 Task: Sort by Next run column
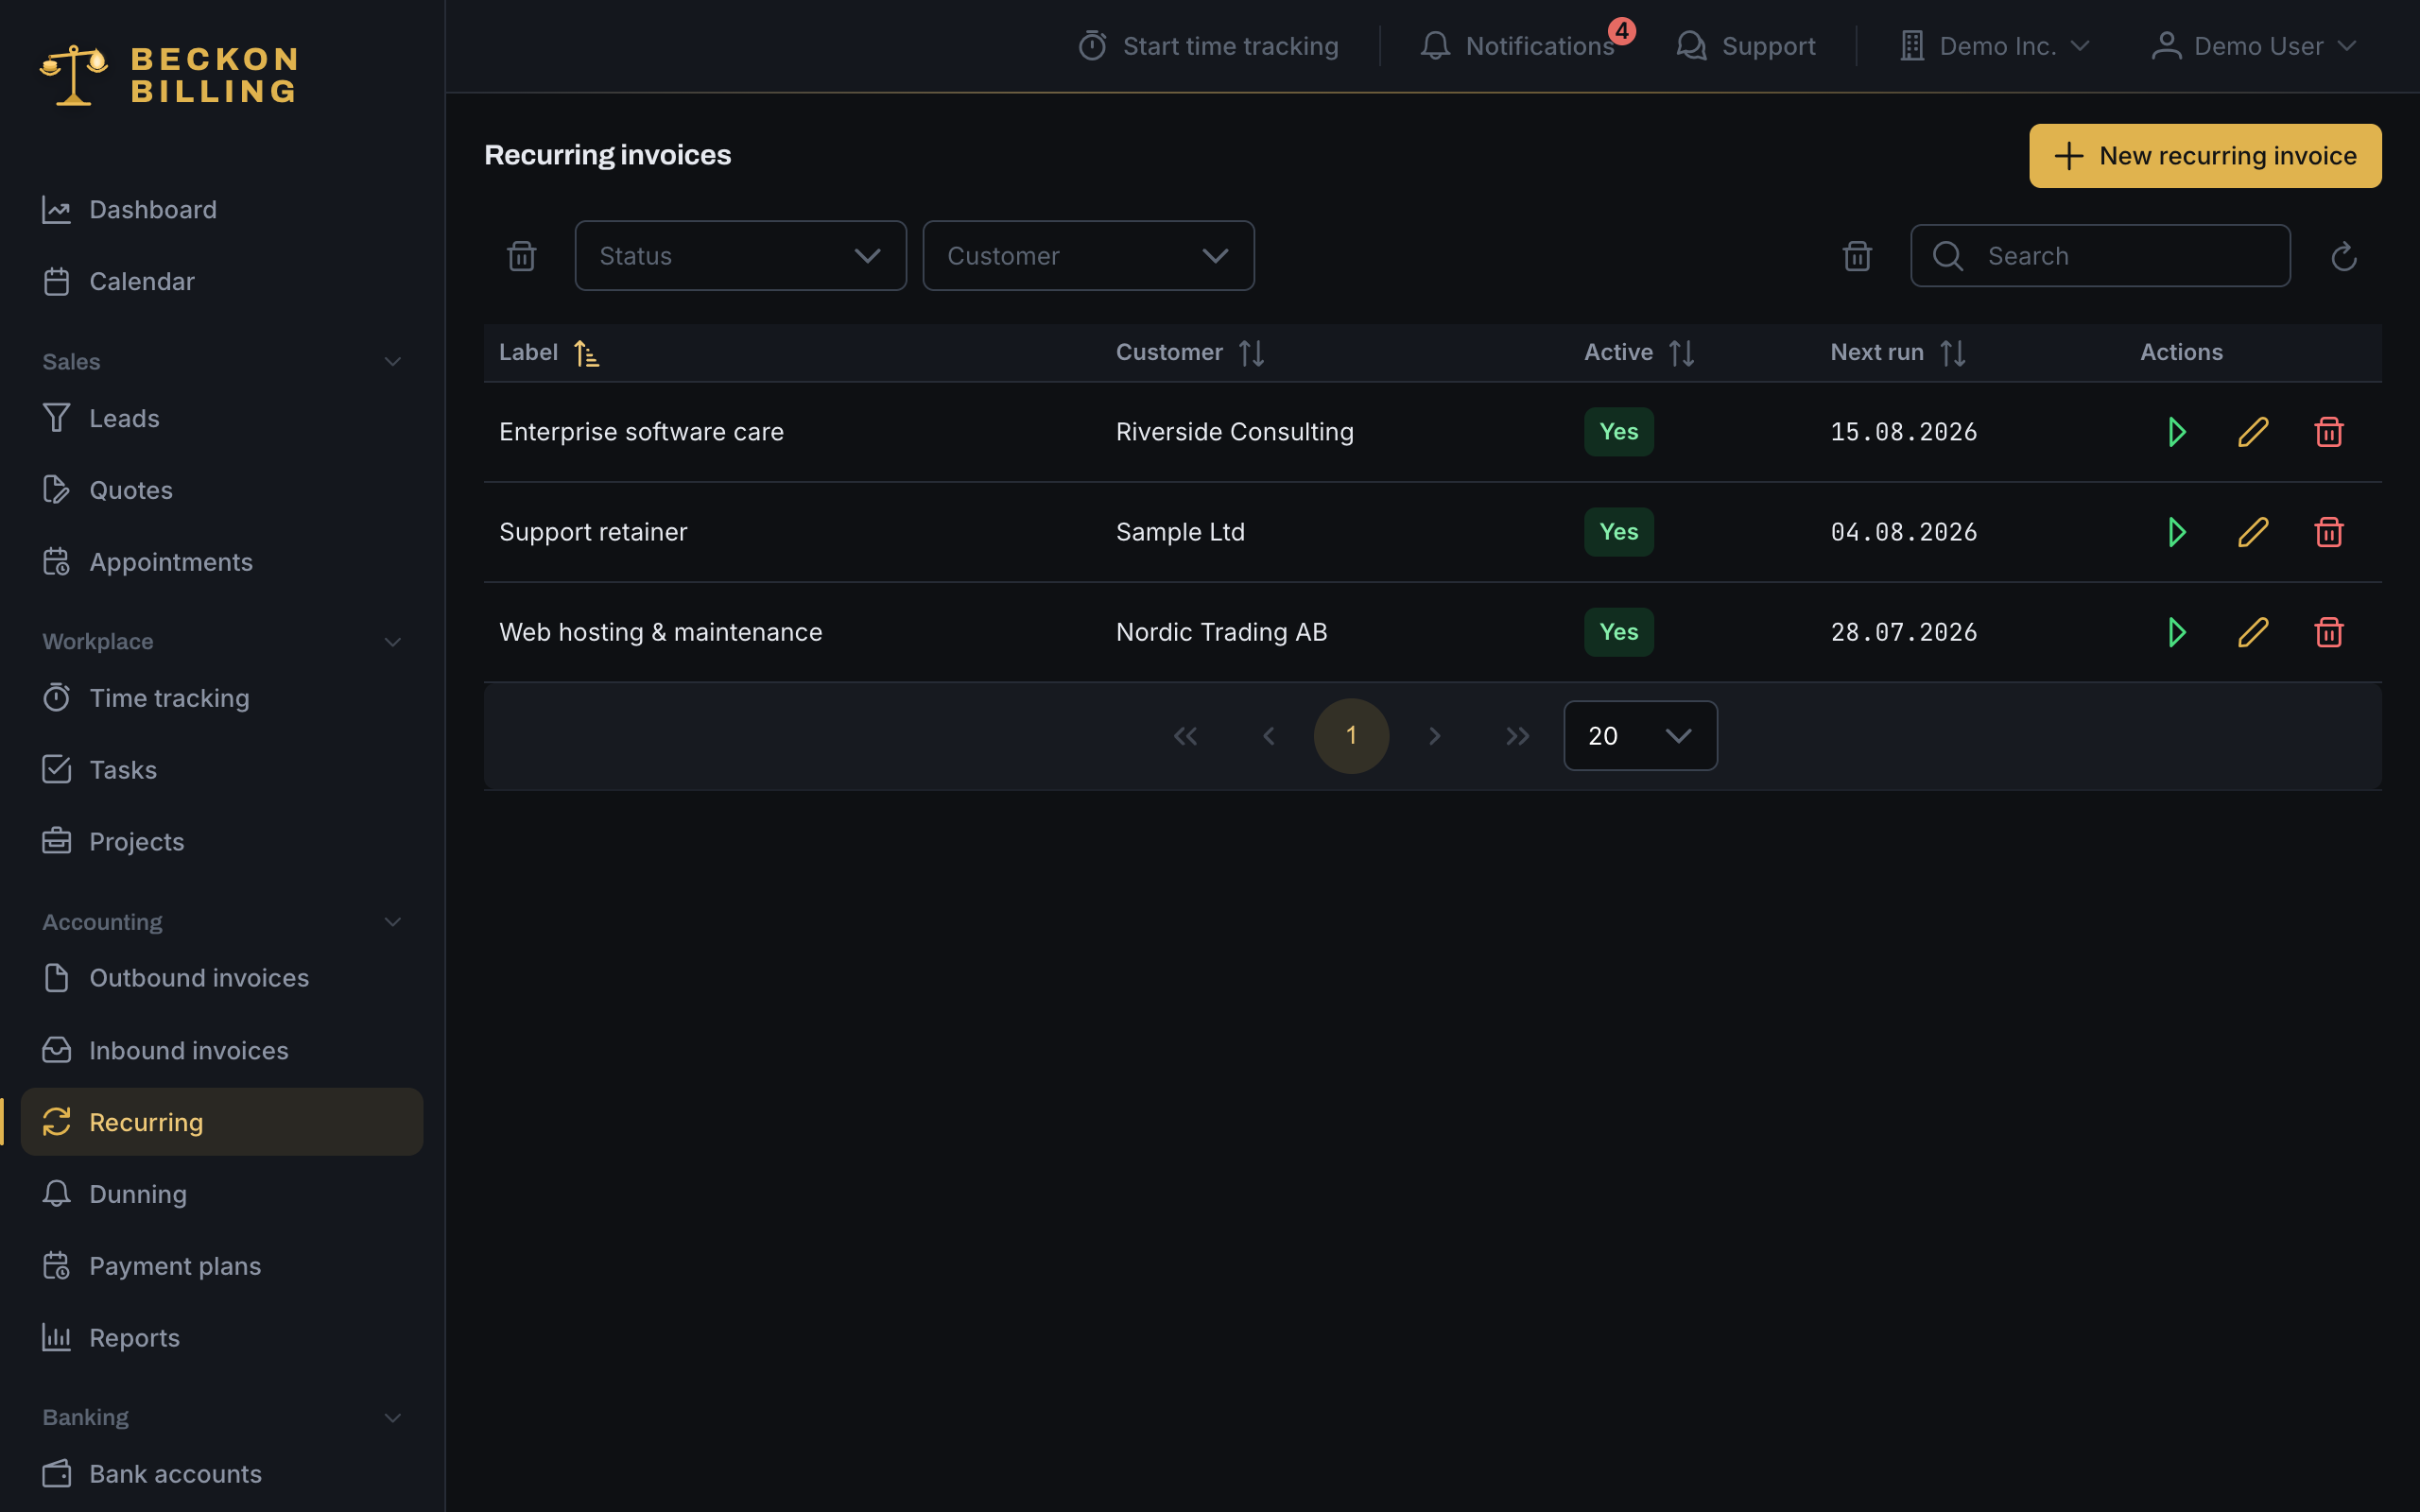pos(1898,353)
